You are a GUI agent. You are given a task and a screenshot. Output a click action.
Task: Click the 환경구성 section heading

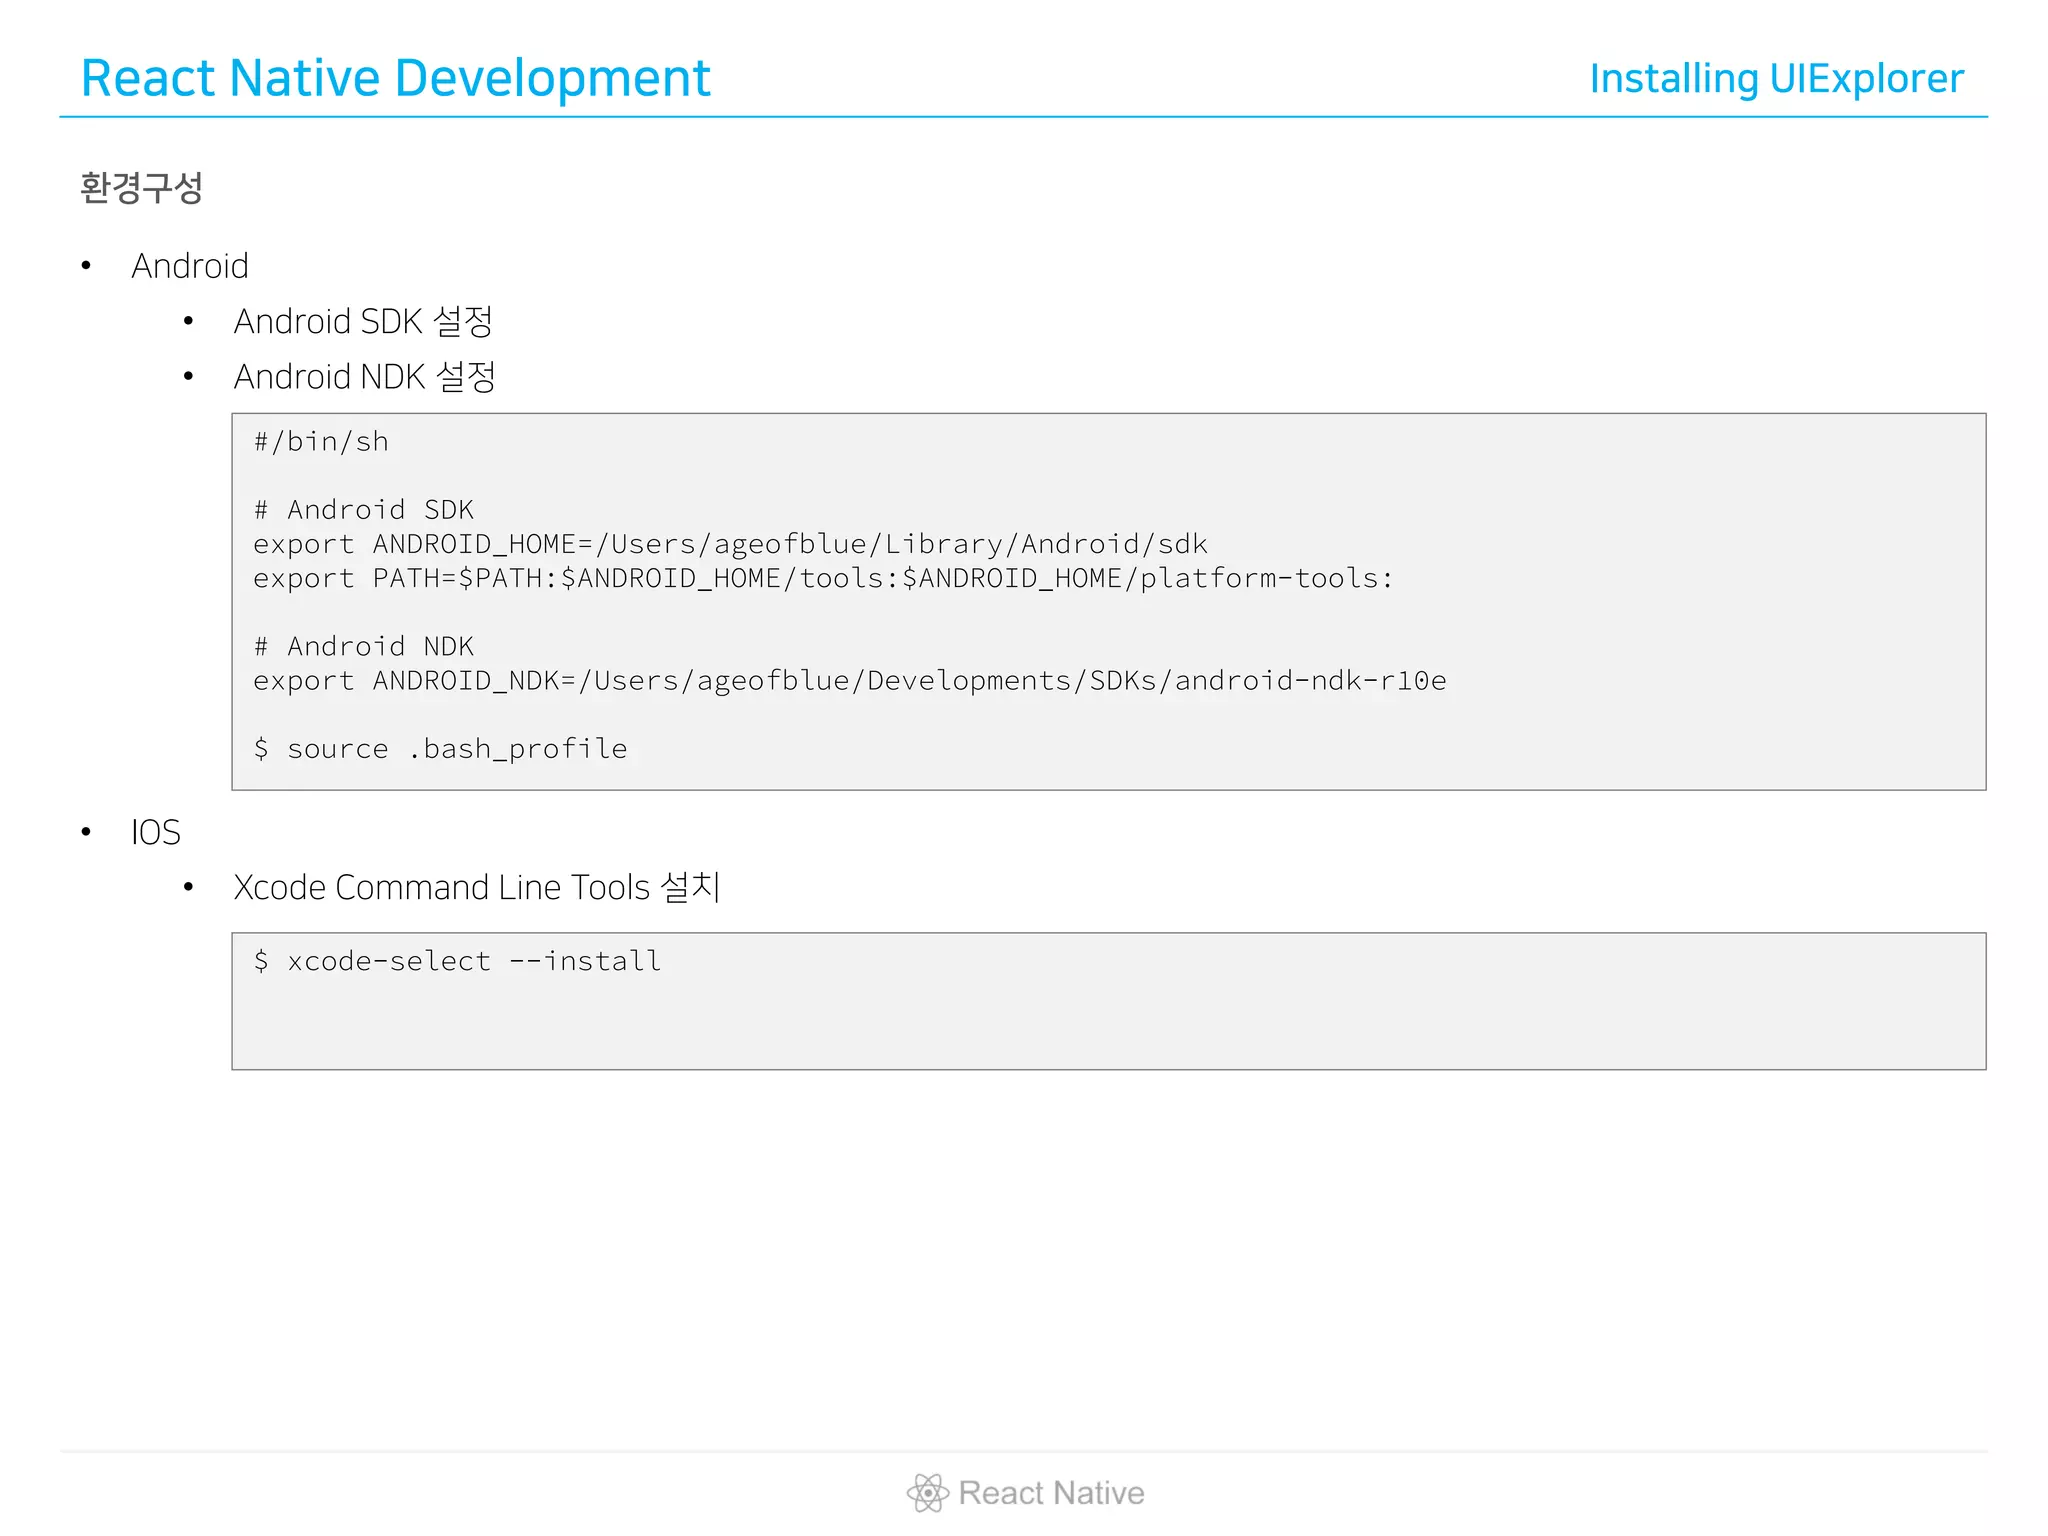(x=142, y=187)
